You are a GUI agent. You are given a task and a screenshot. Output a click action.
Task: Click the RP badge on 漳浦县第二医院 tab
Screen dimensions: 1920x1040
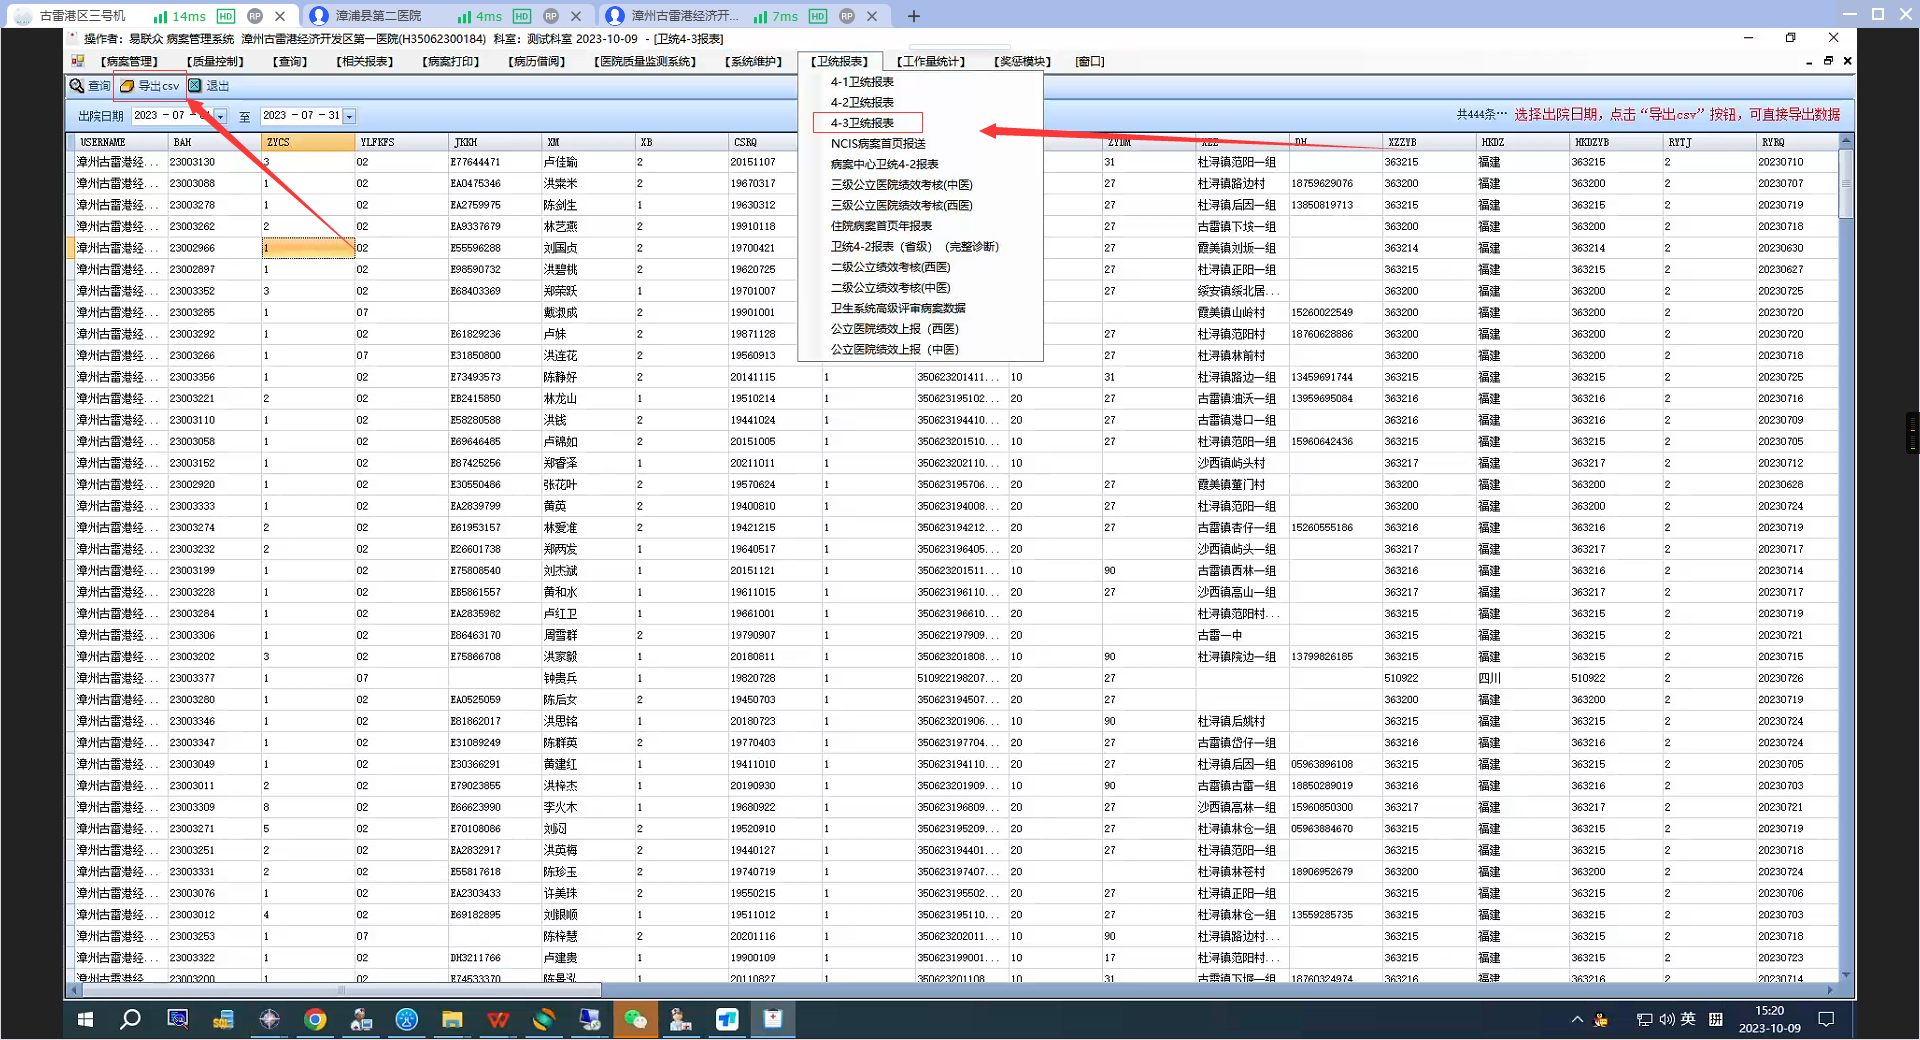point(551,16)
